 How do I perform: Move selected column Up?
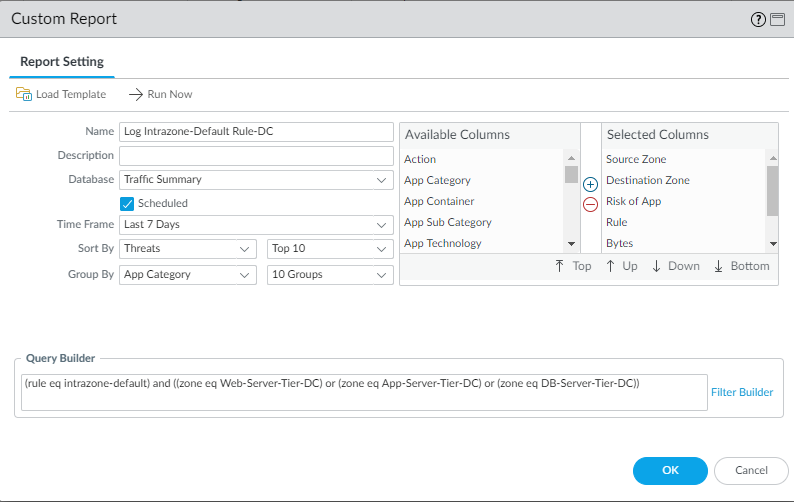coord(621,266)
